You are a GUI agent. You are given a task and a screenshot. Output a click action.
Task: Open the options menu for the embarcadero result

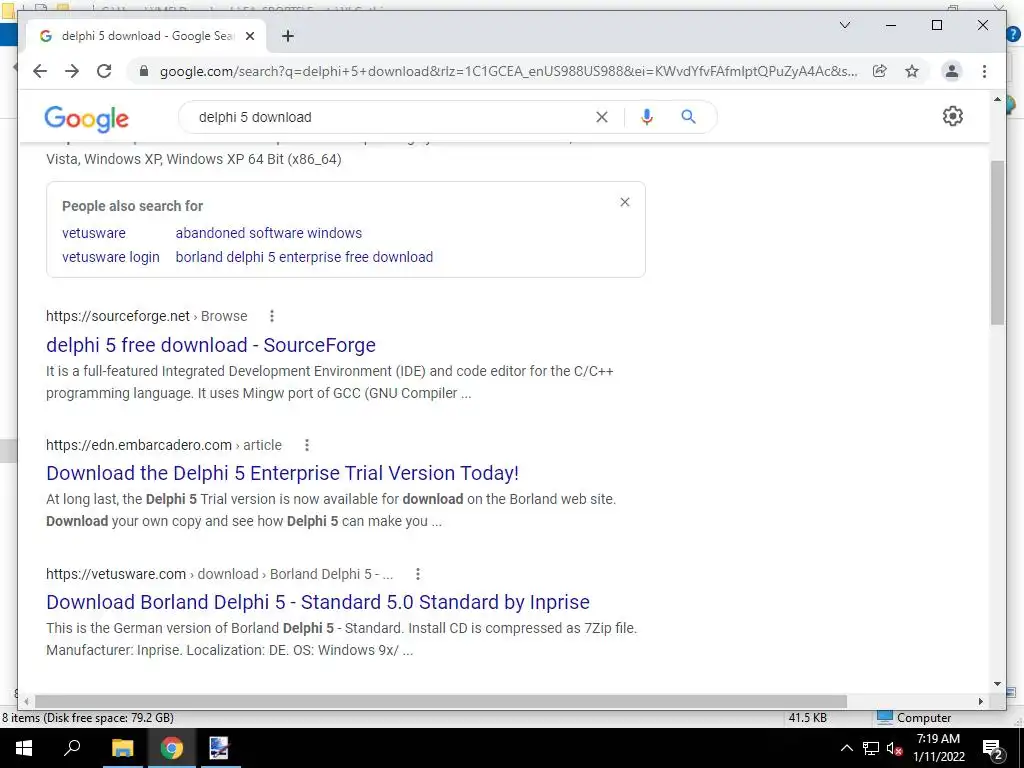[306, 445]
